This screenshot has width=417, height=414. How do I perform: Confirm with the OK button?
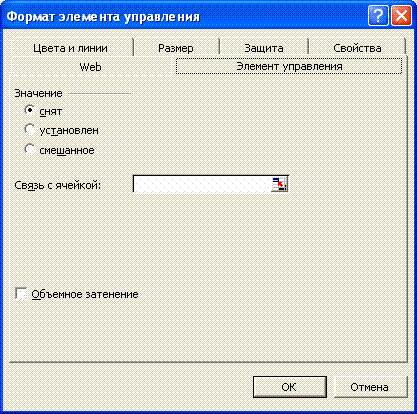(x=289, y=387)
